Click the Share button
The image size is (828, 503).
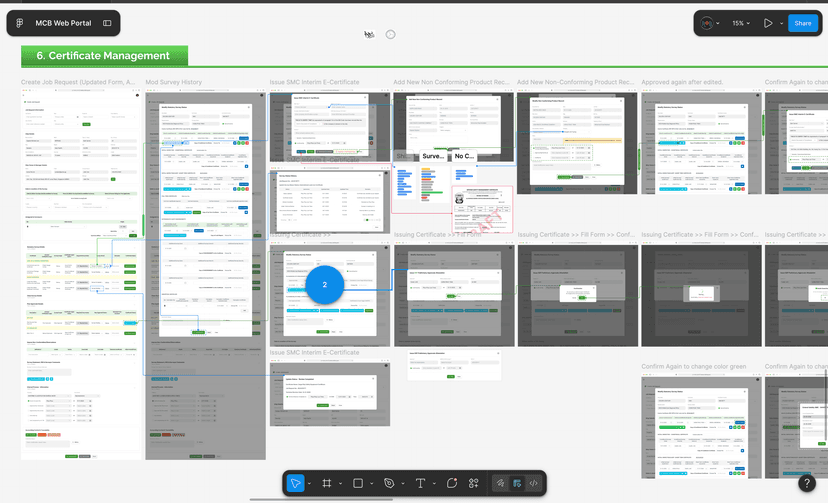coord(803,23)
